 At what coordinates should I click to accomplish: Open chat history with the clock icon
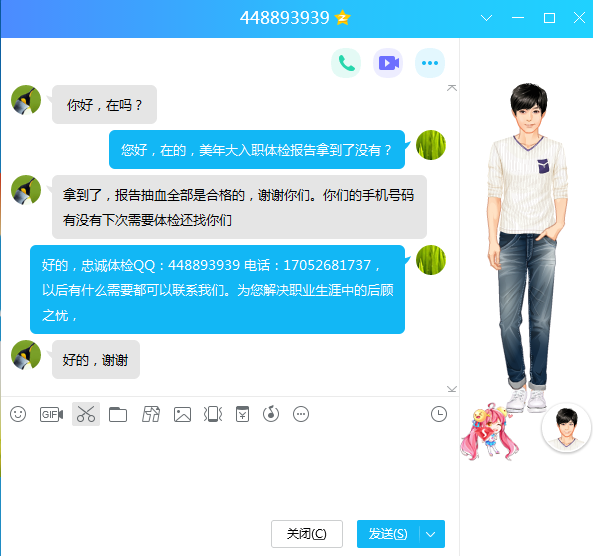click(x=439, y=414)
